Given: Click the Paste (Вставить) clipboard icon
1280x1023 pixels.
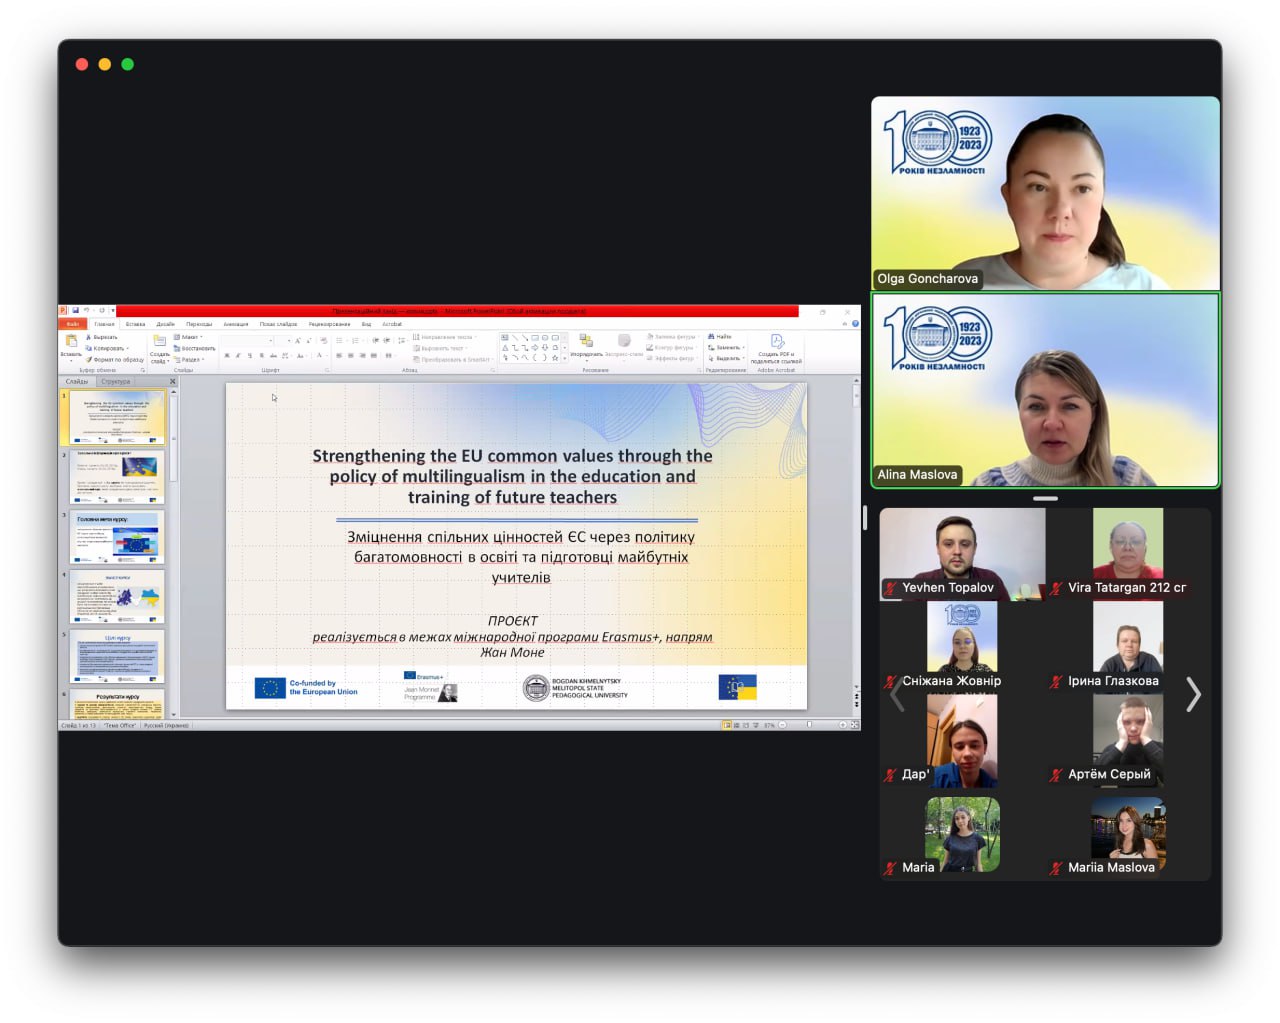Looking at the screenshot, I should coord(70,342).
